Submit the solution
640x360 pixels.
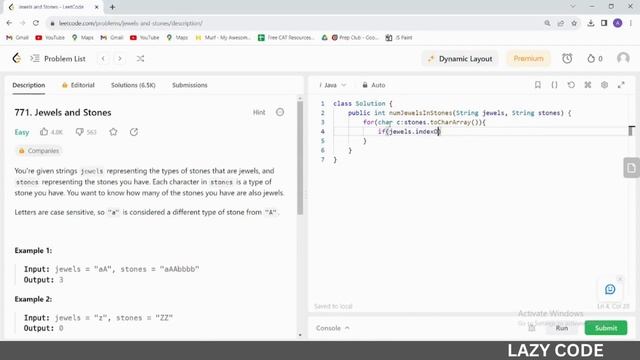[606, 328]
